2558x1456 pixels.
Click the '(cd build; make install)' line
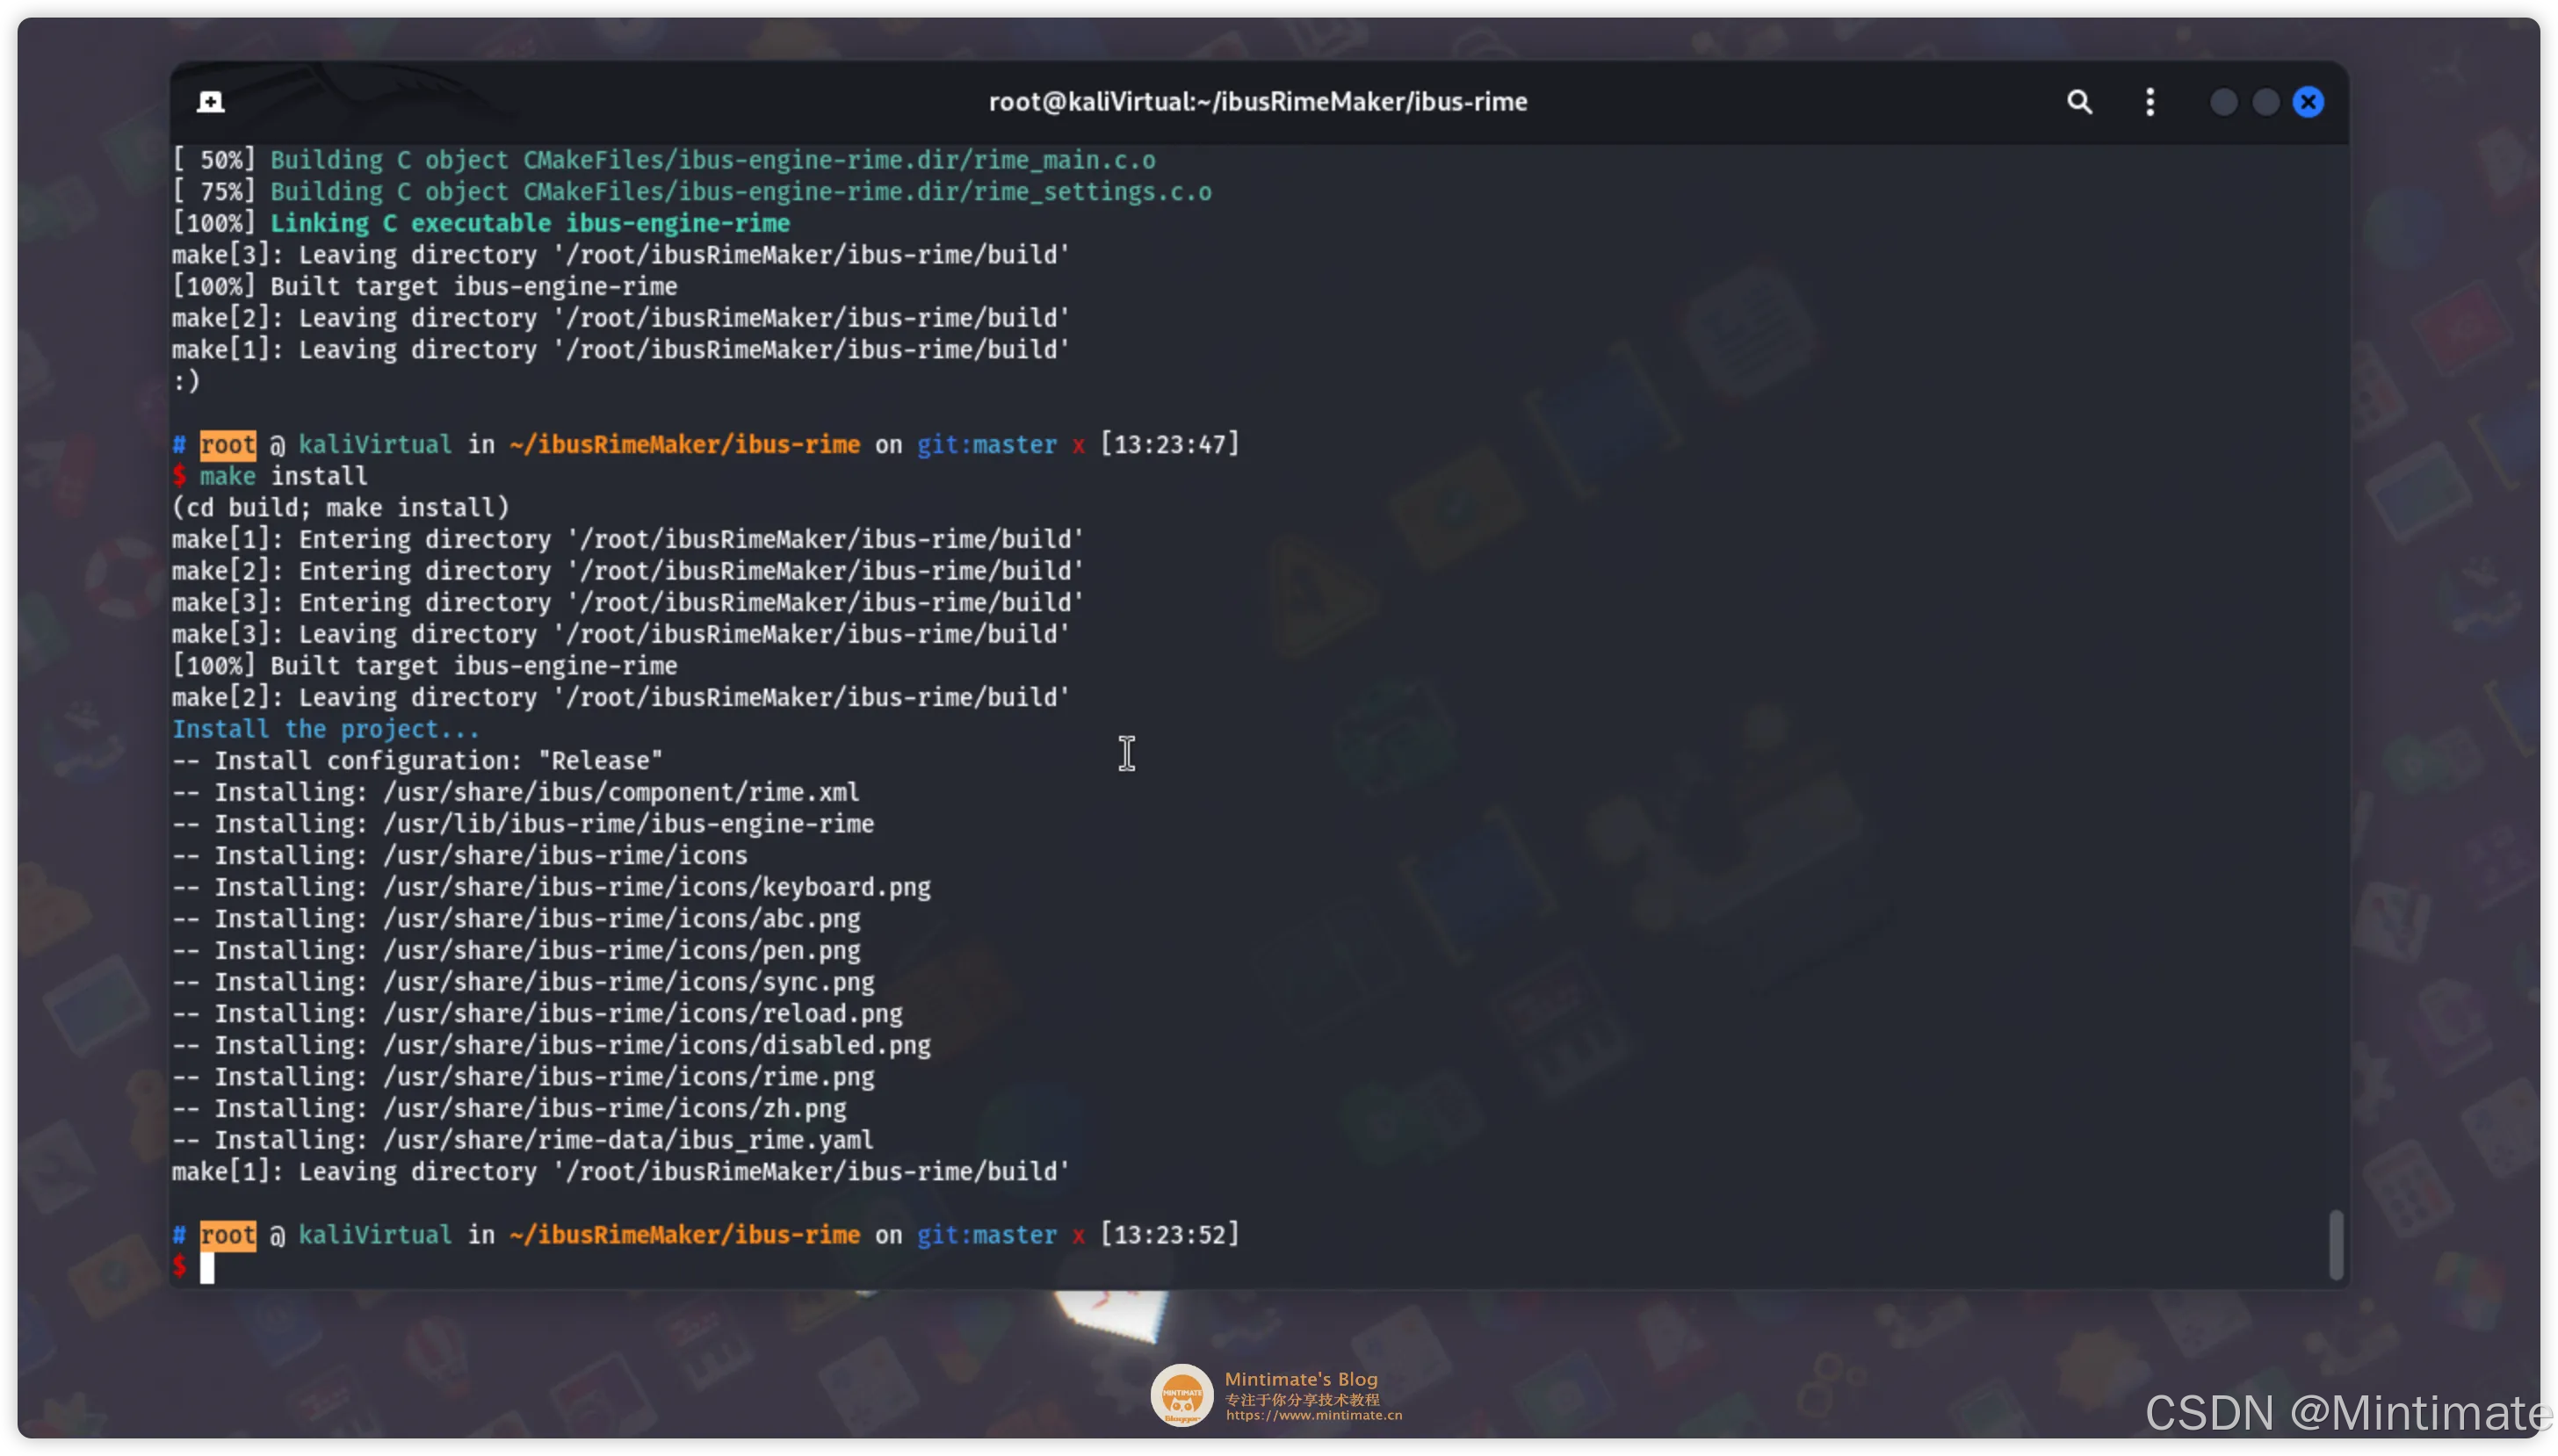click(341, 508)
